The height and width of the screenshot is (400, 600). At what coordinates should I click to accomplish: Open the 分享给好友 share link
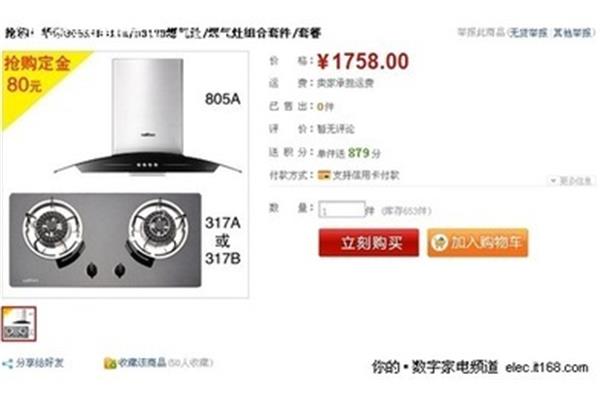[x=39, y=363]
